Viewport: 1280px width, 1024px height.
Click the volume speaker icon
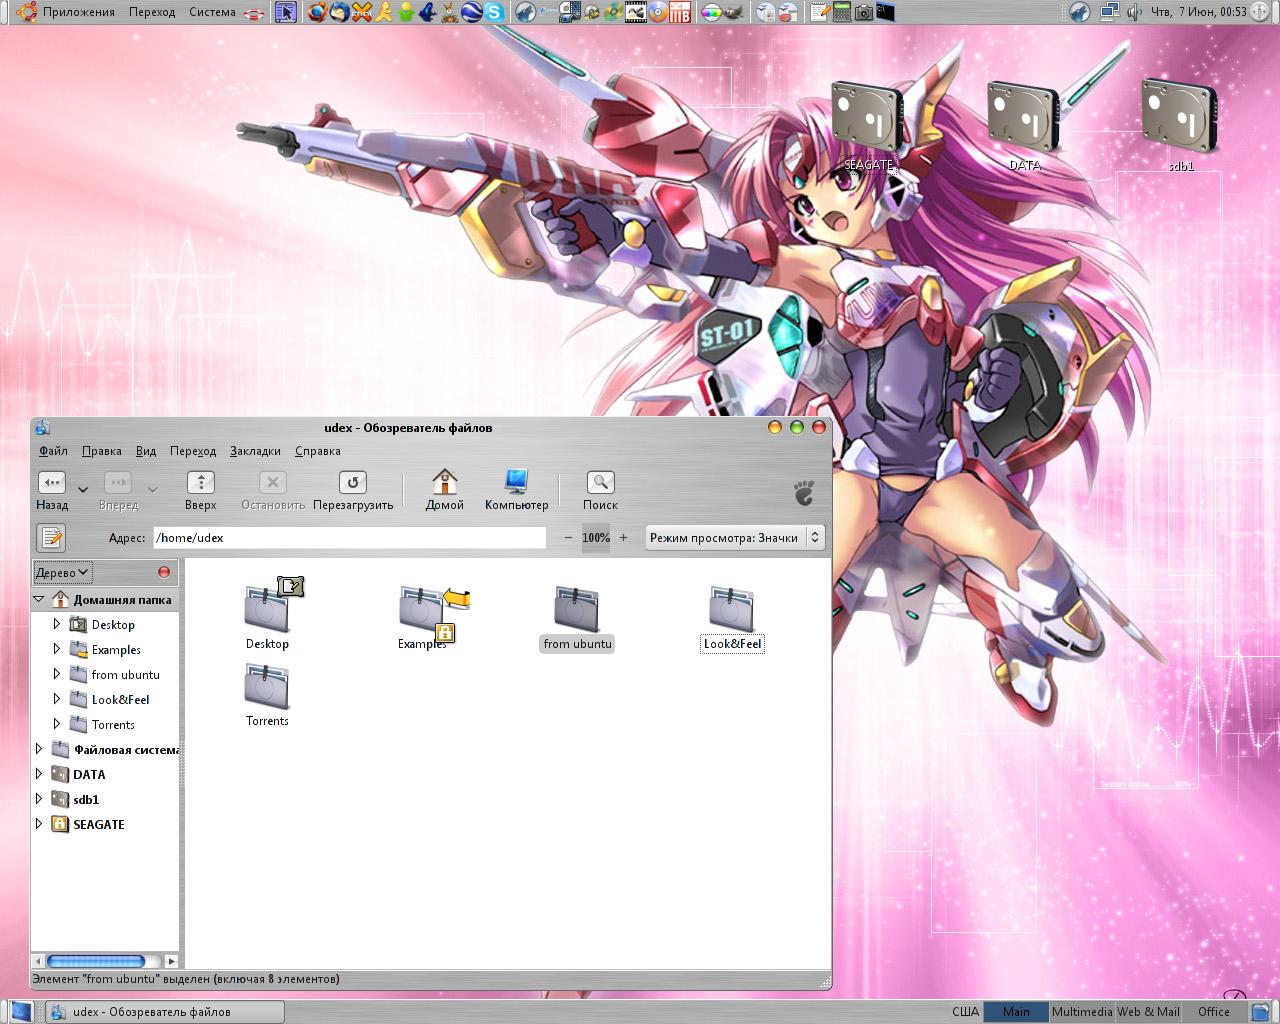point(1133,12)
